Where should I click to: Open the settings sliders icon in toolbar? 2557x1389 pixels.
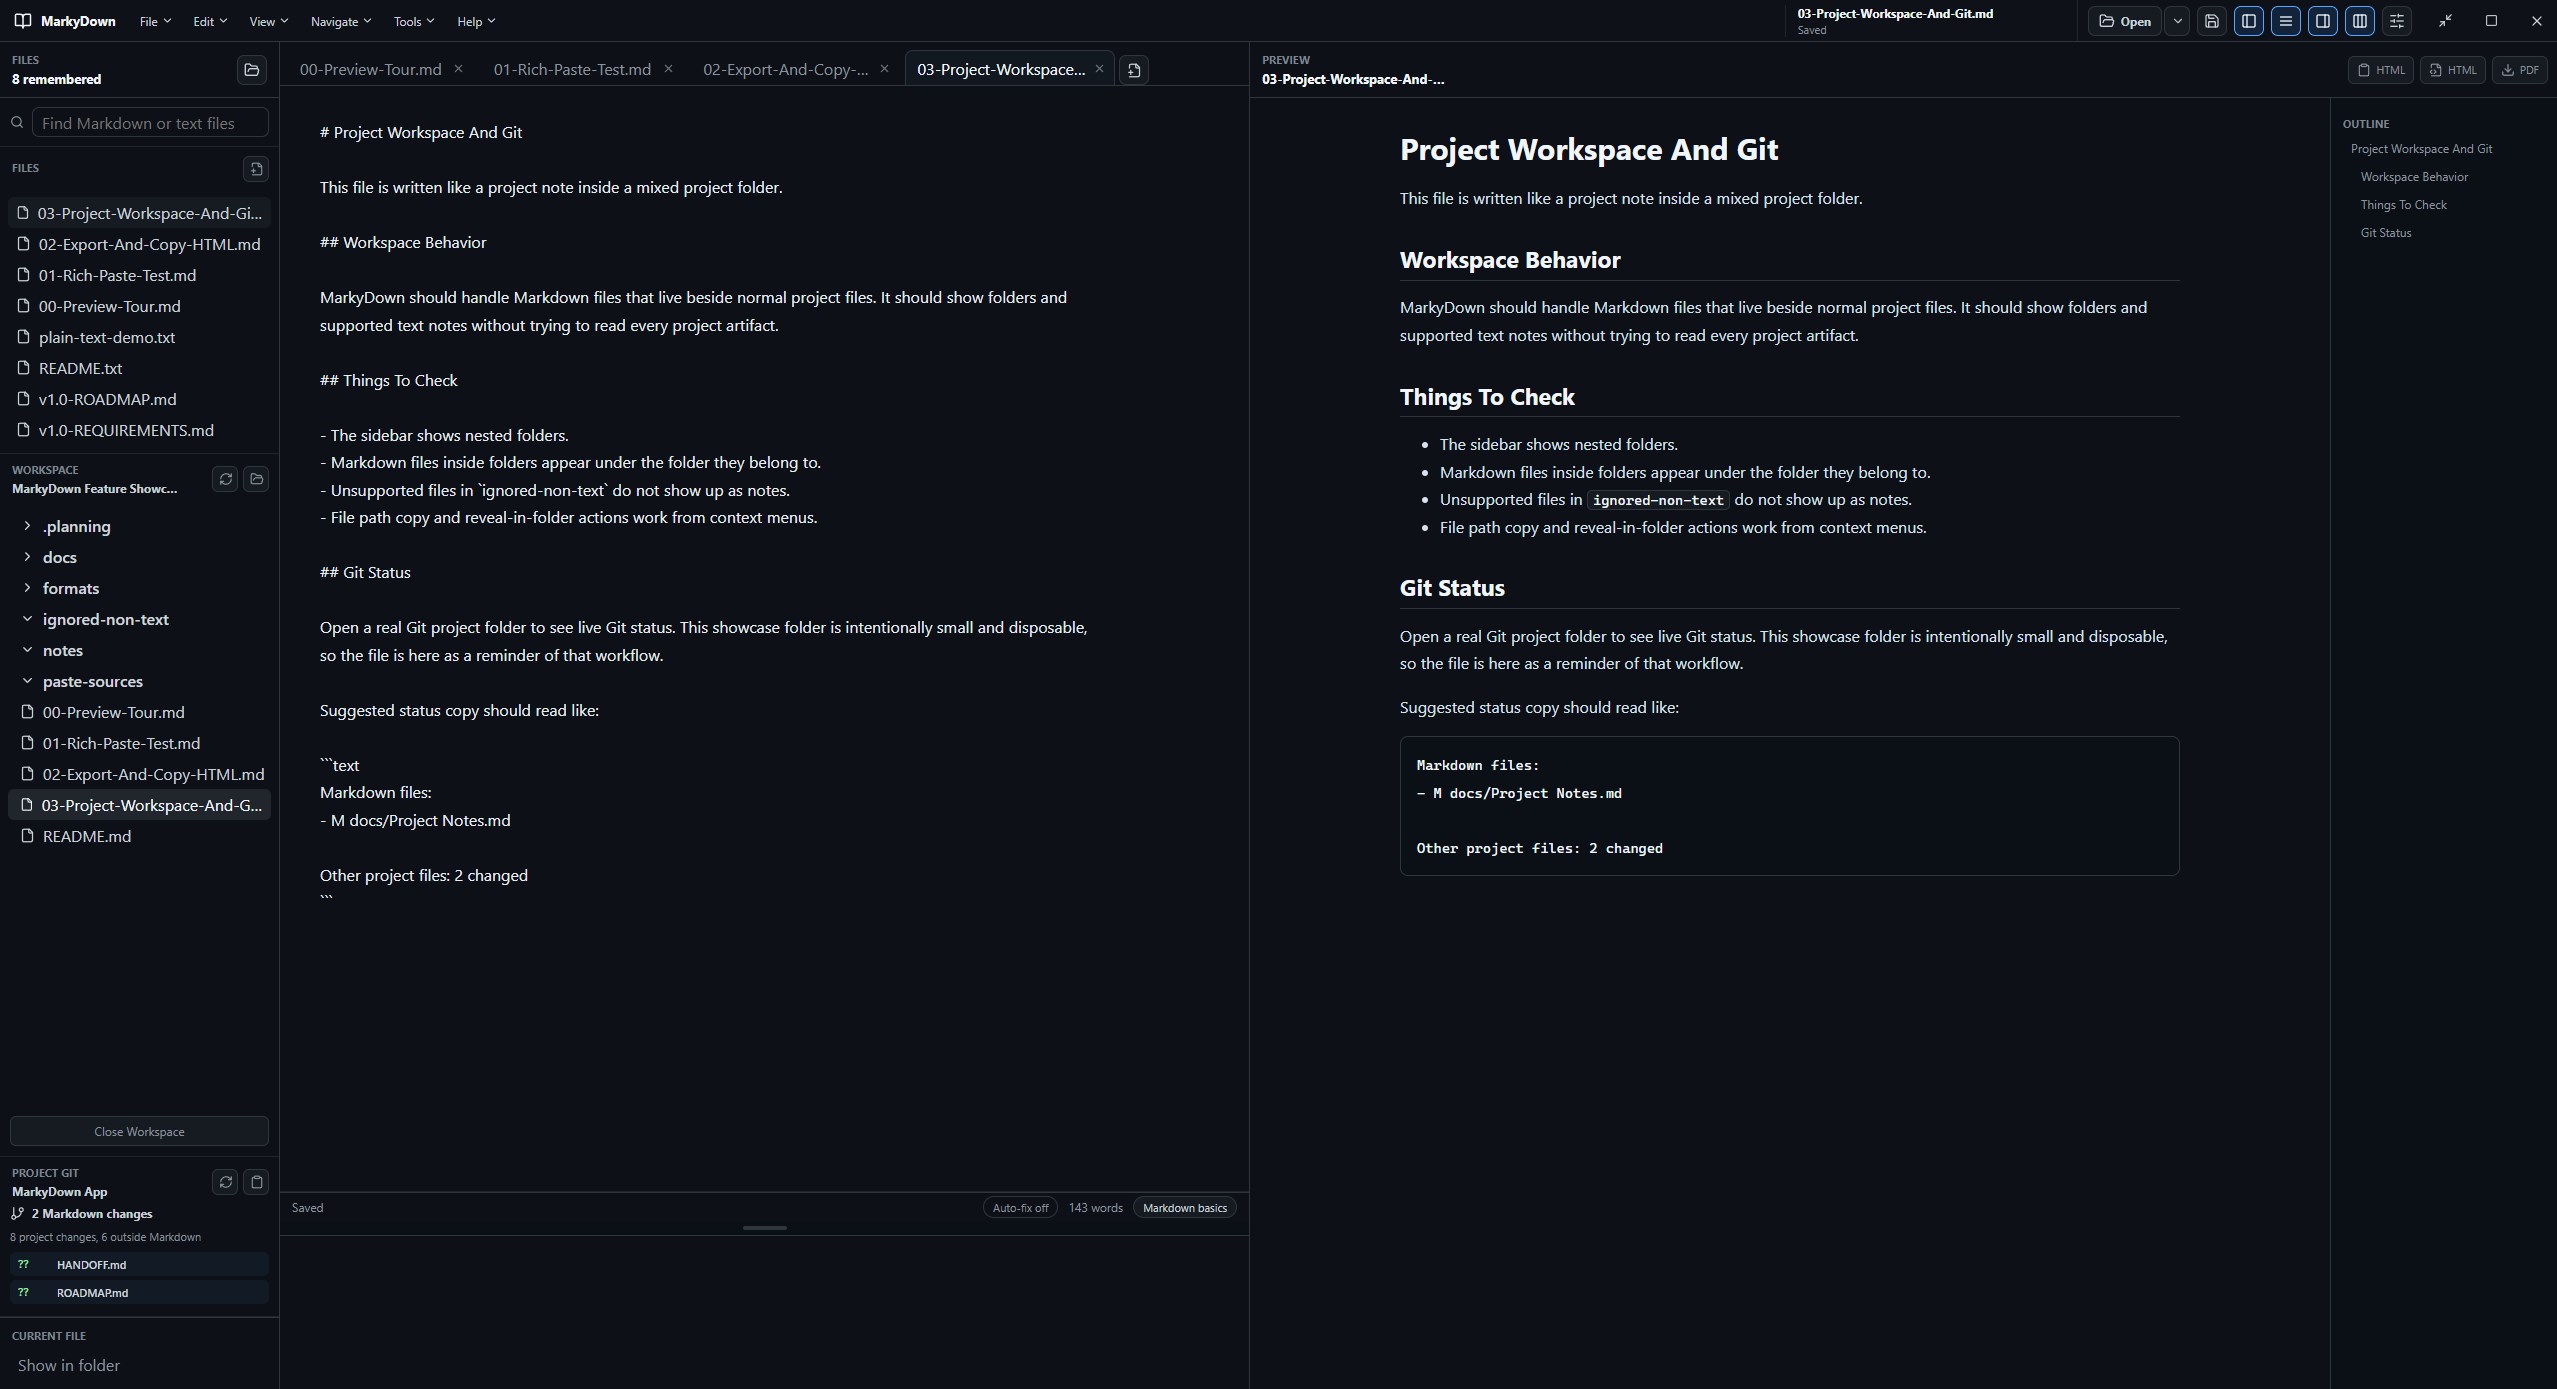pos(2397,21)
